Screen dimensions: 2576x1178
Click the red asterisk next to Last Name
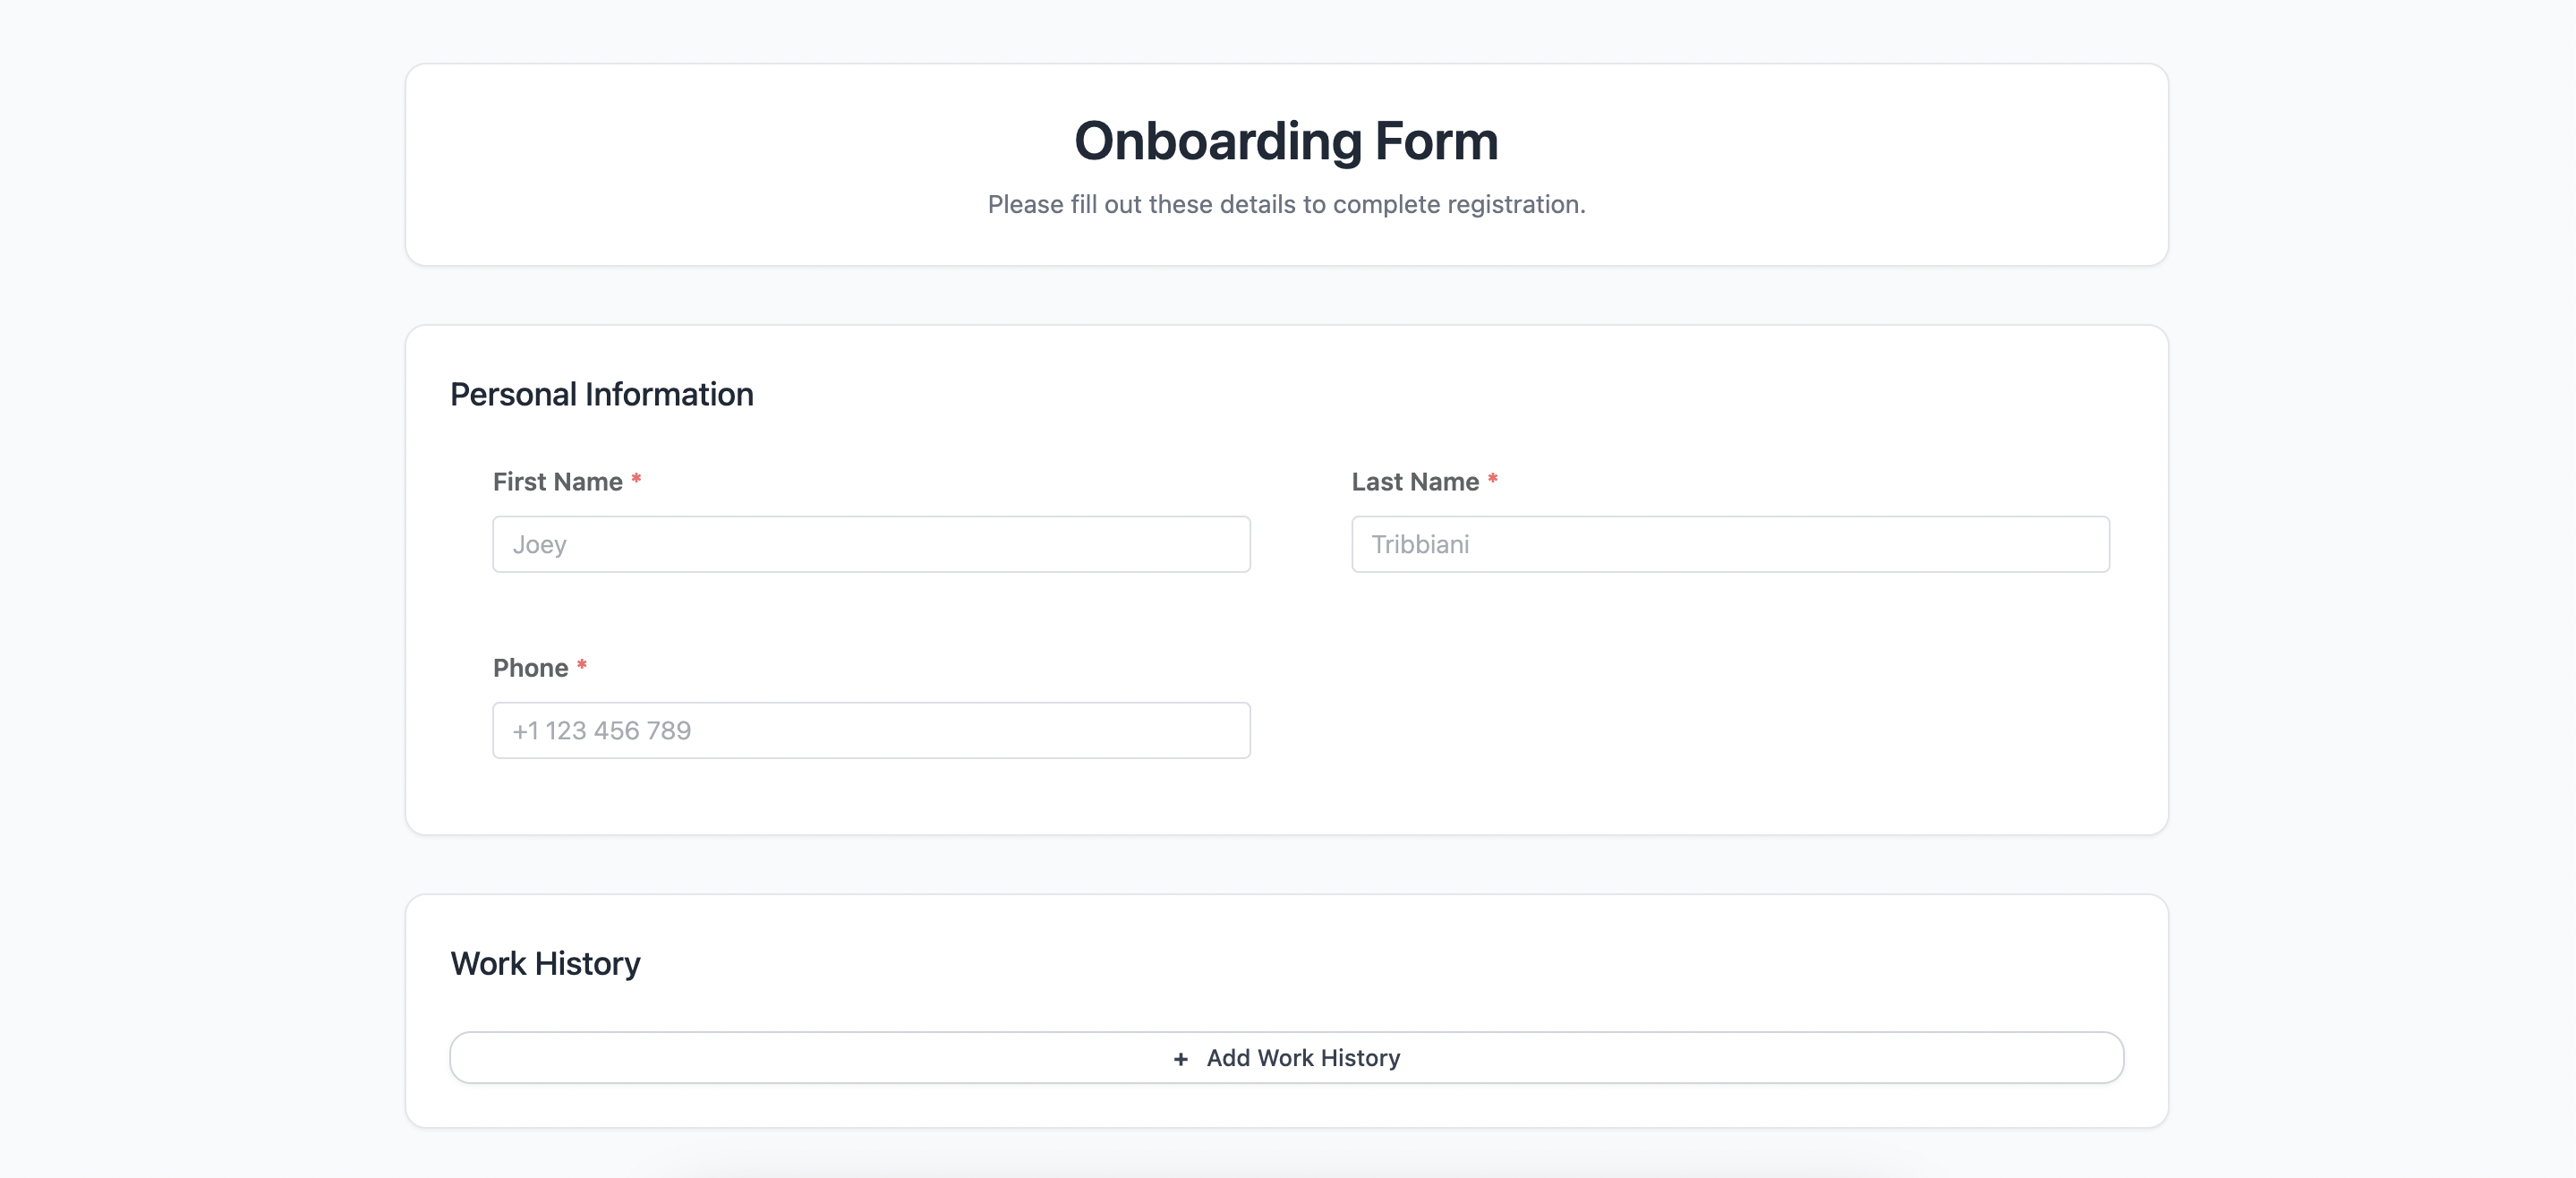pyautogui.click(x=1493, y=480)
